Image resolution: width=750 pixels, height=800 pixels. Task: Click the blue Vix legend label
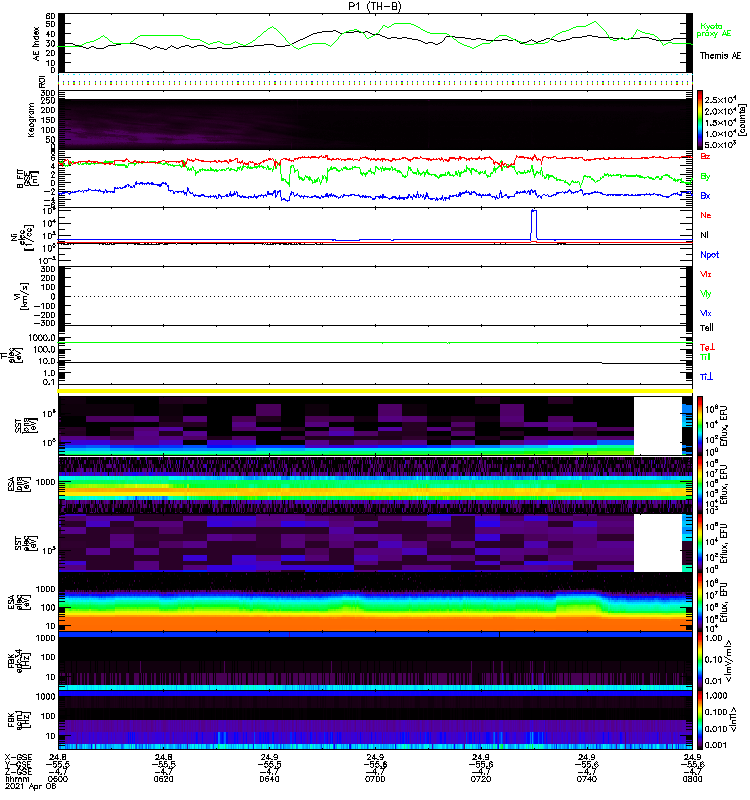[x=706, y=313]
